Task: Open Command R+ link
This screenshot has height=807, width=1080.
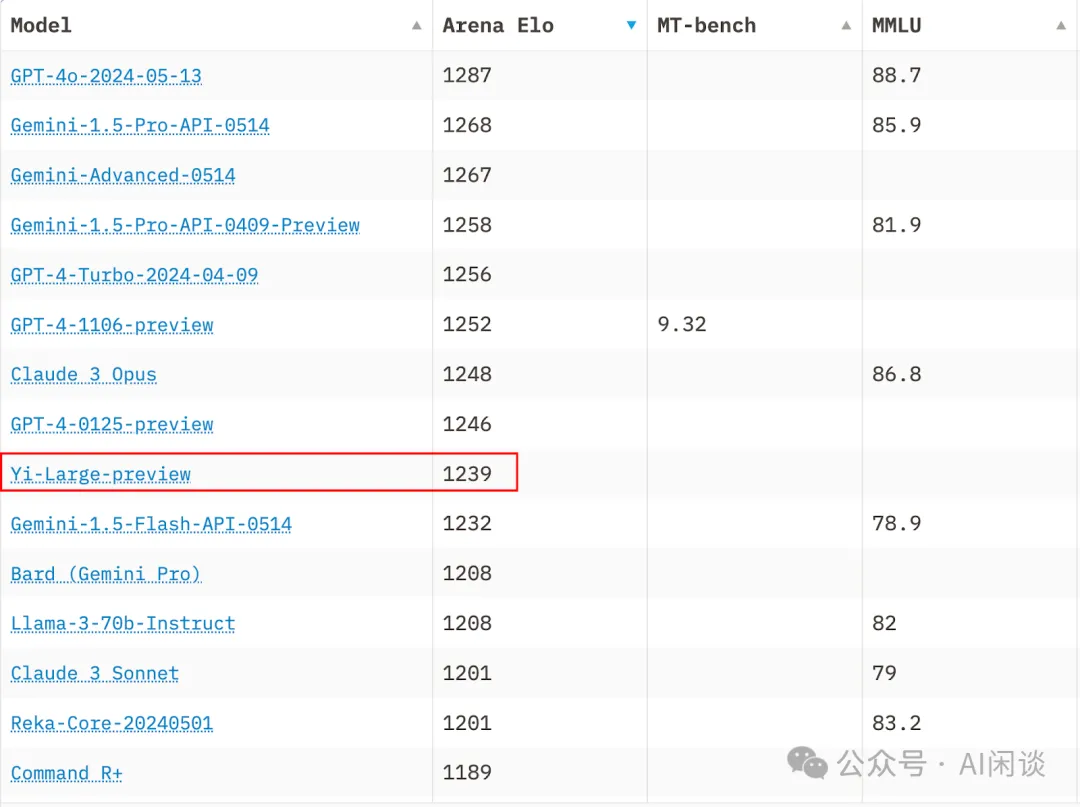Action: (66, 773)
